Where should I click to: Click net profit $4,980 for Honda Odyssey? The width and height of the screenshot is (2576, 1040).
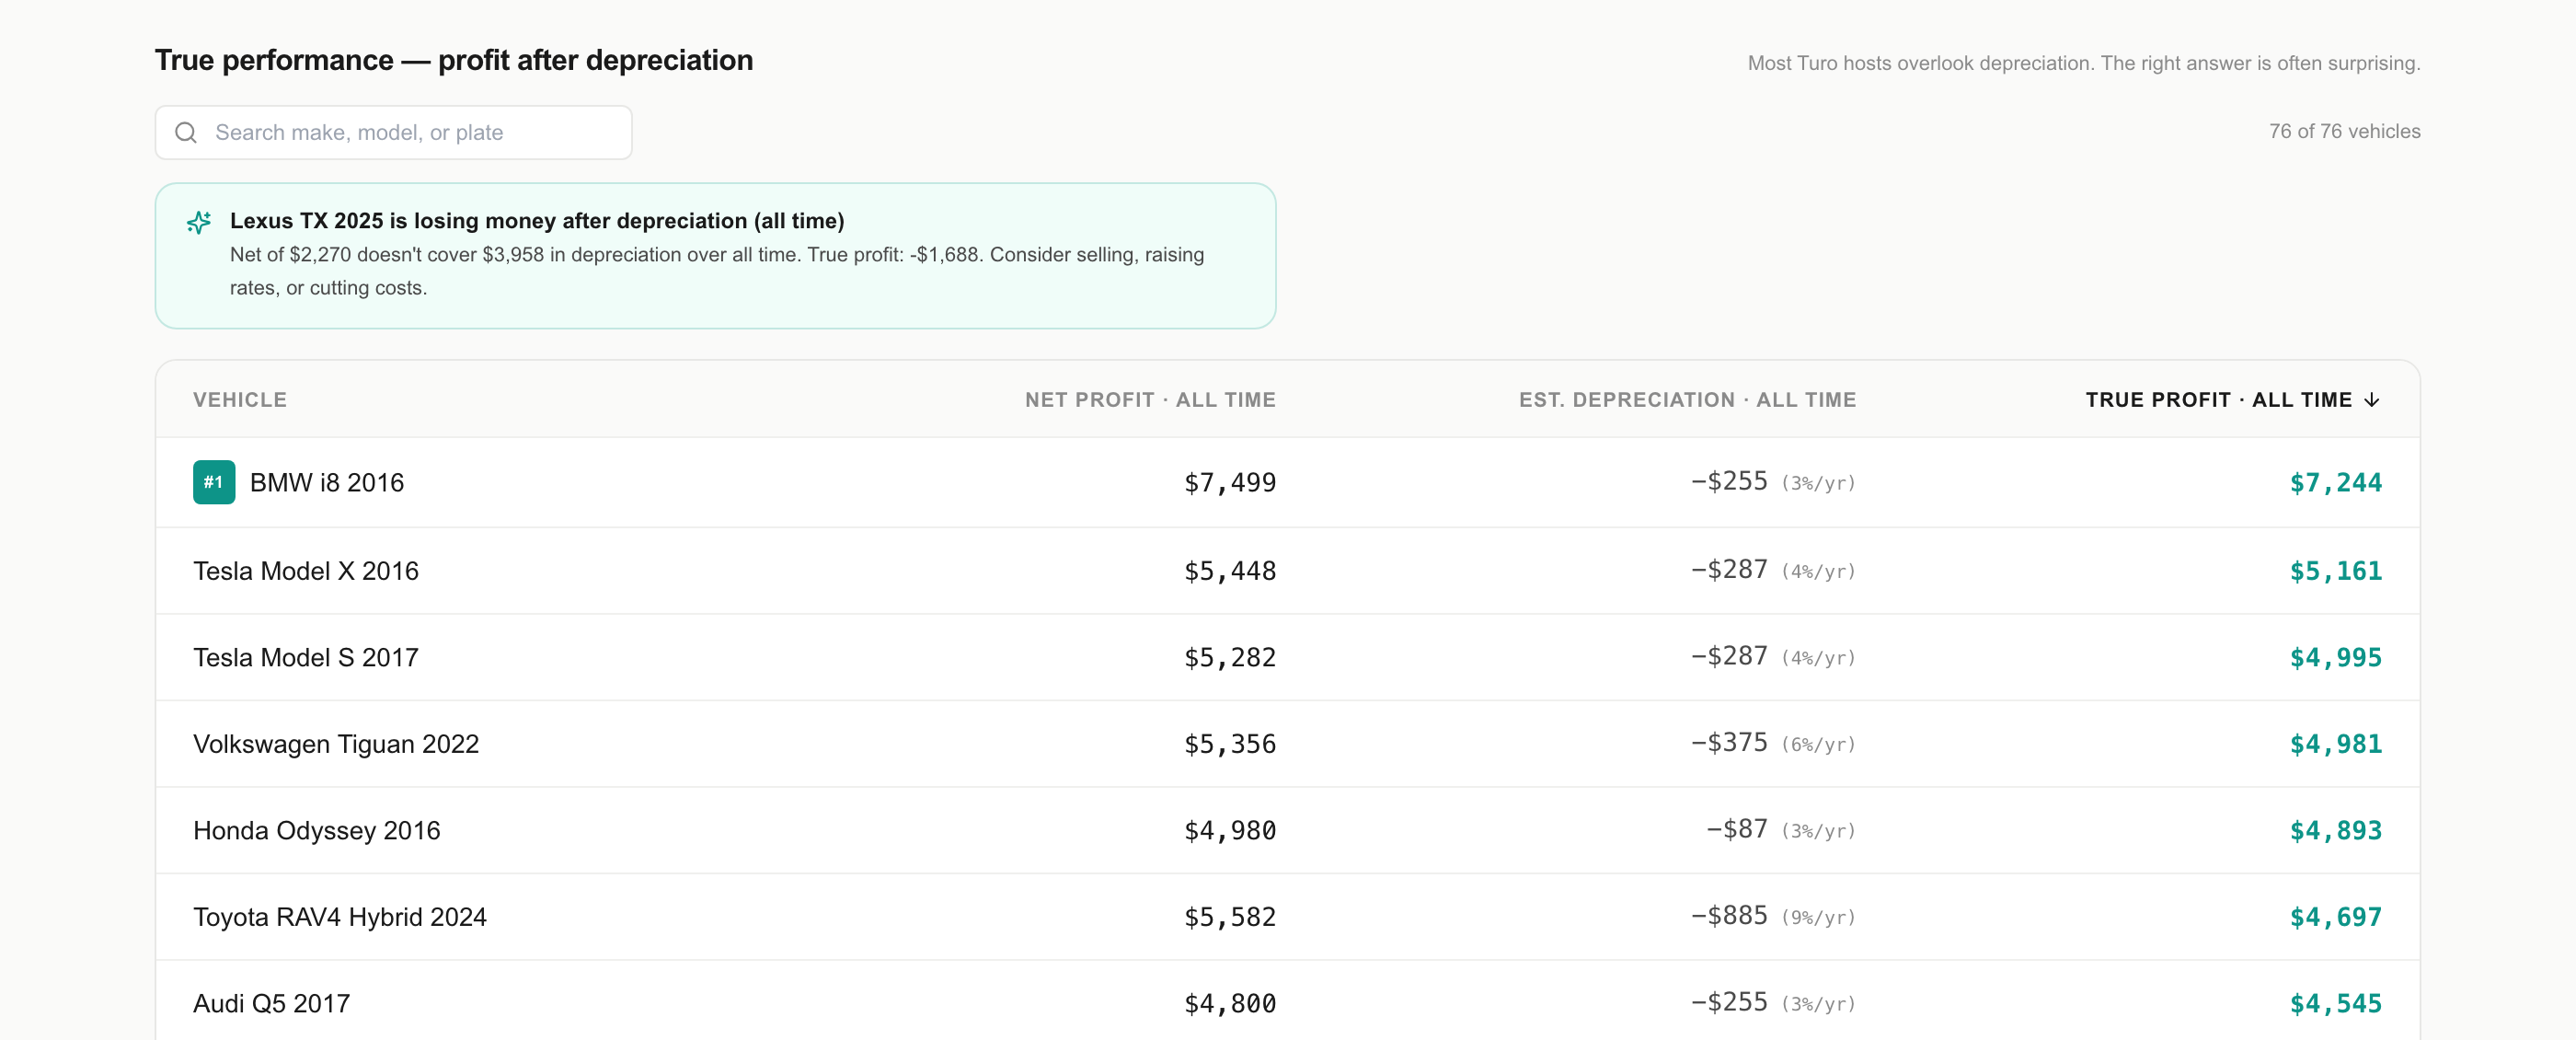point(1230,831)
